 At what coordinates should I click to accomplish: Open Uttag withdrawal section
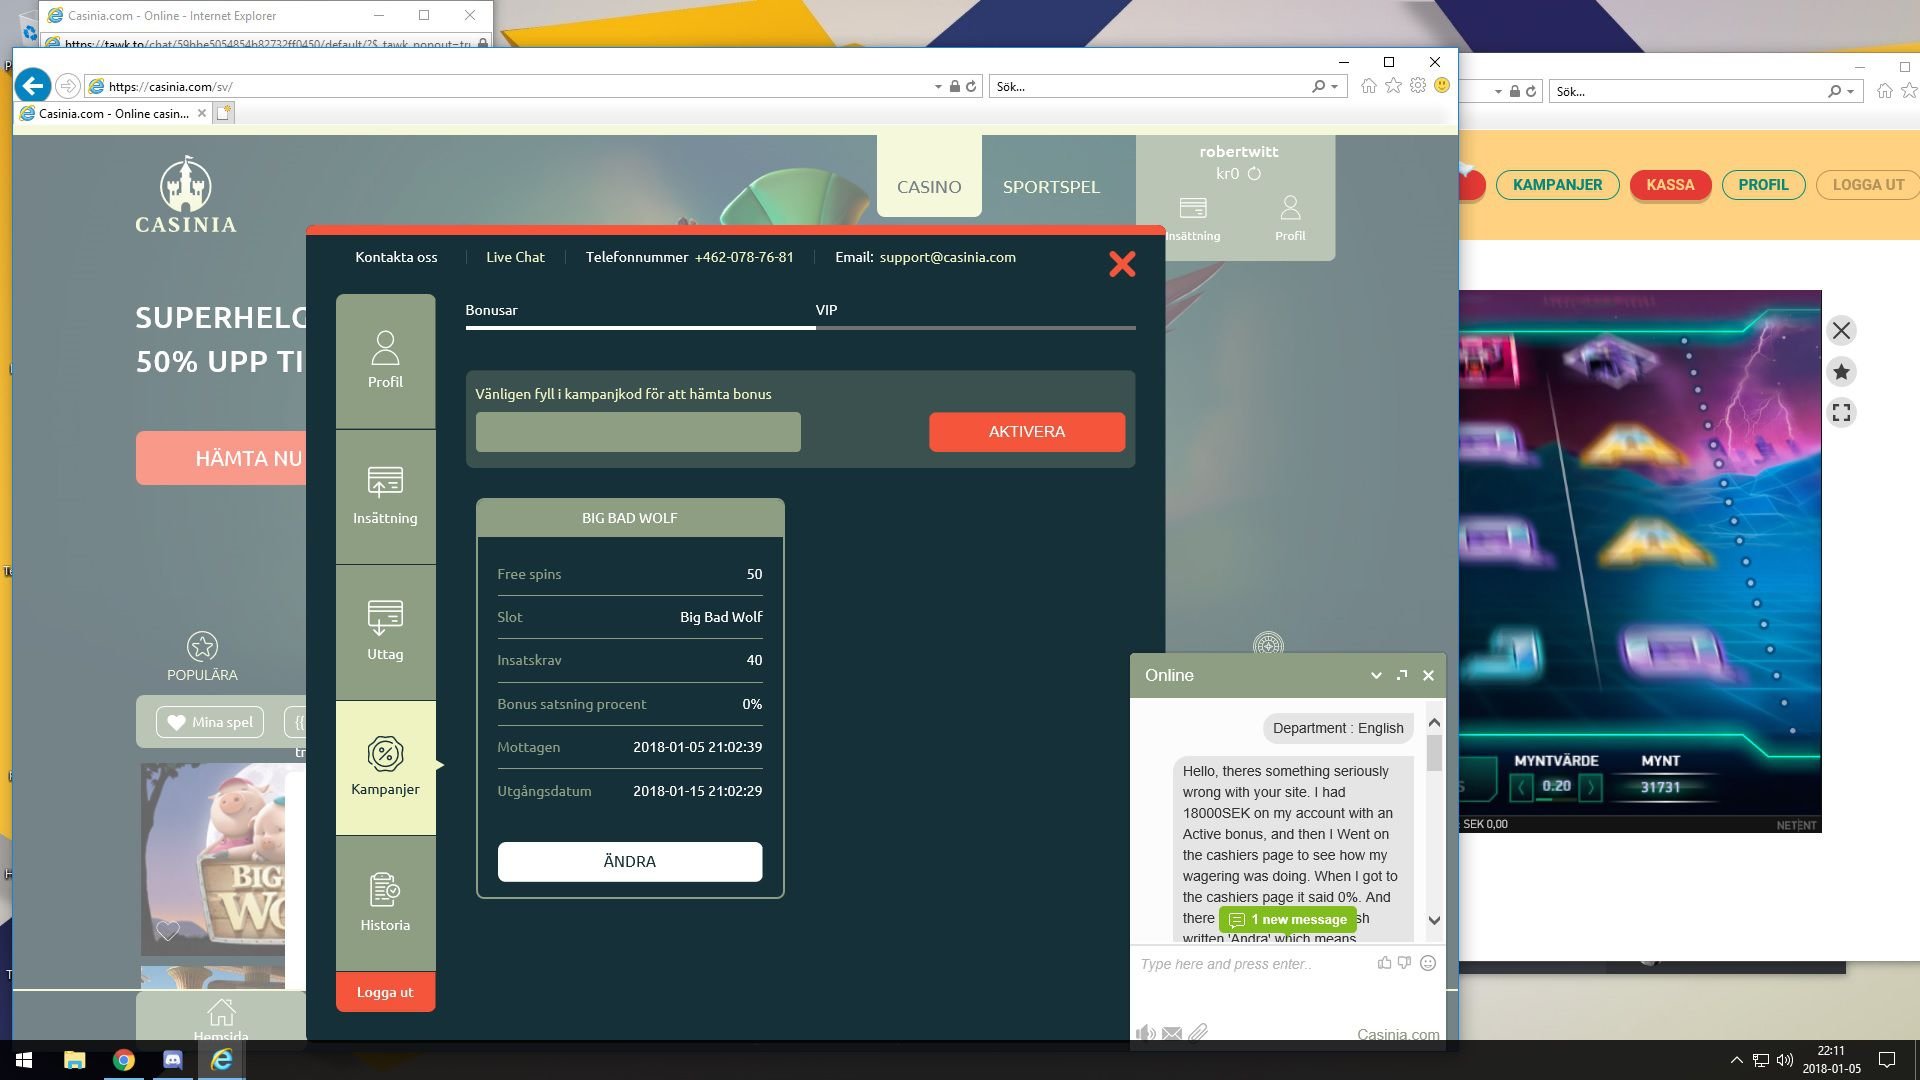point(385,632)
